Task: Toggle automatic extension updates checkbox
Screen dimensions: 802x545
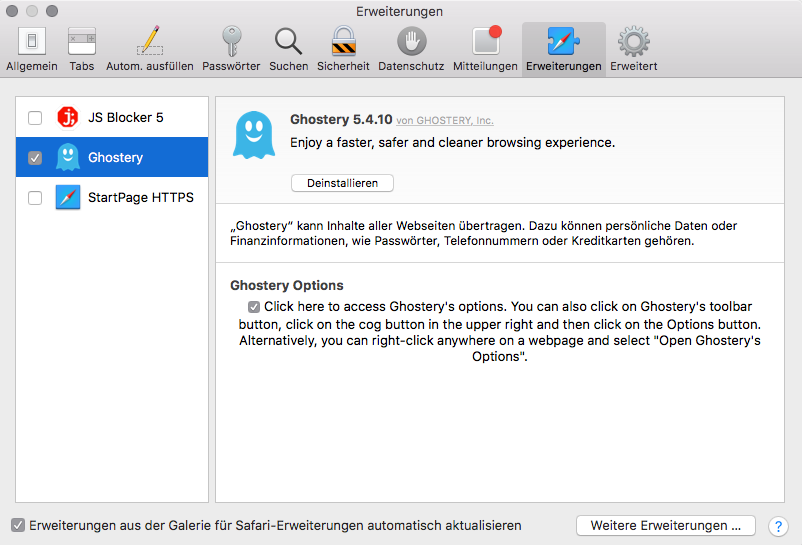Action: pyautogui.click(x=18, y=525)
